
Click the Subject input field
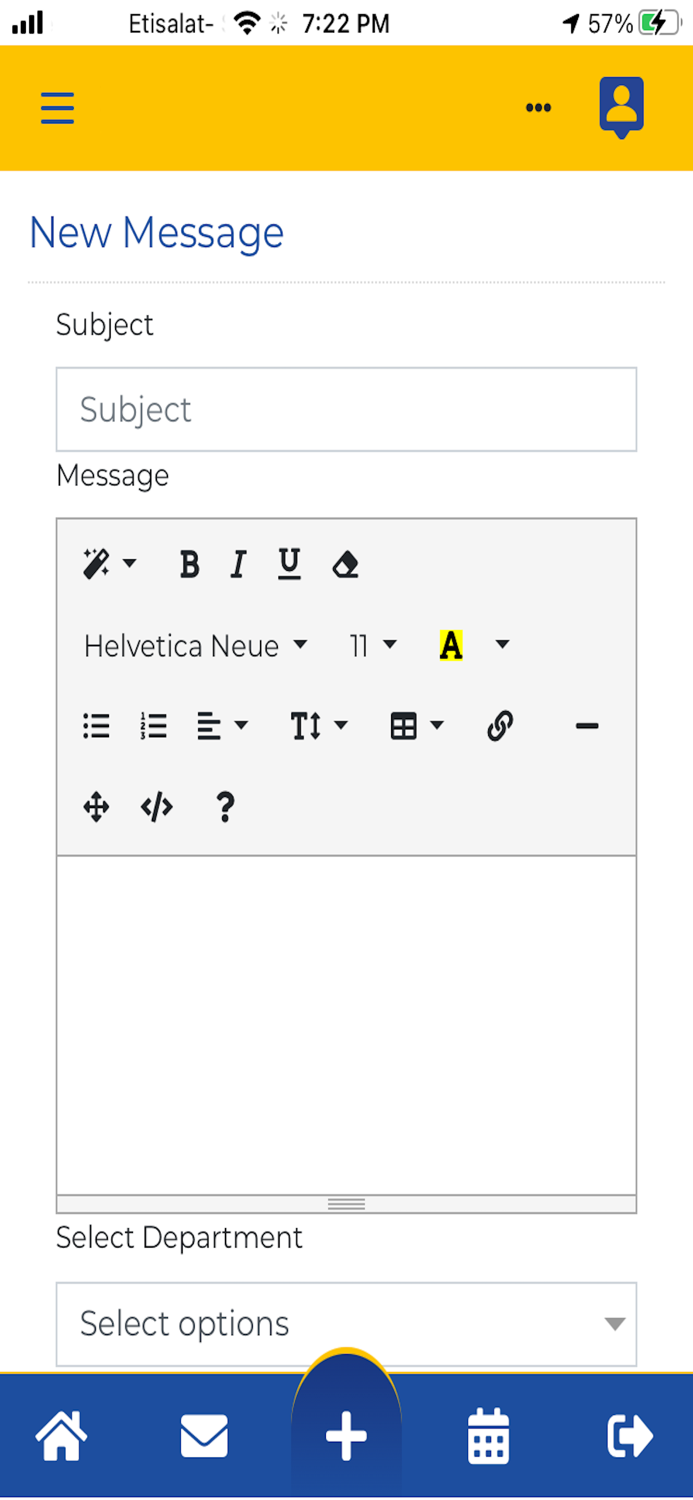point(346,409)
